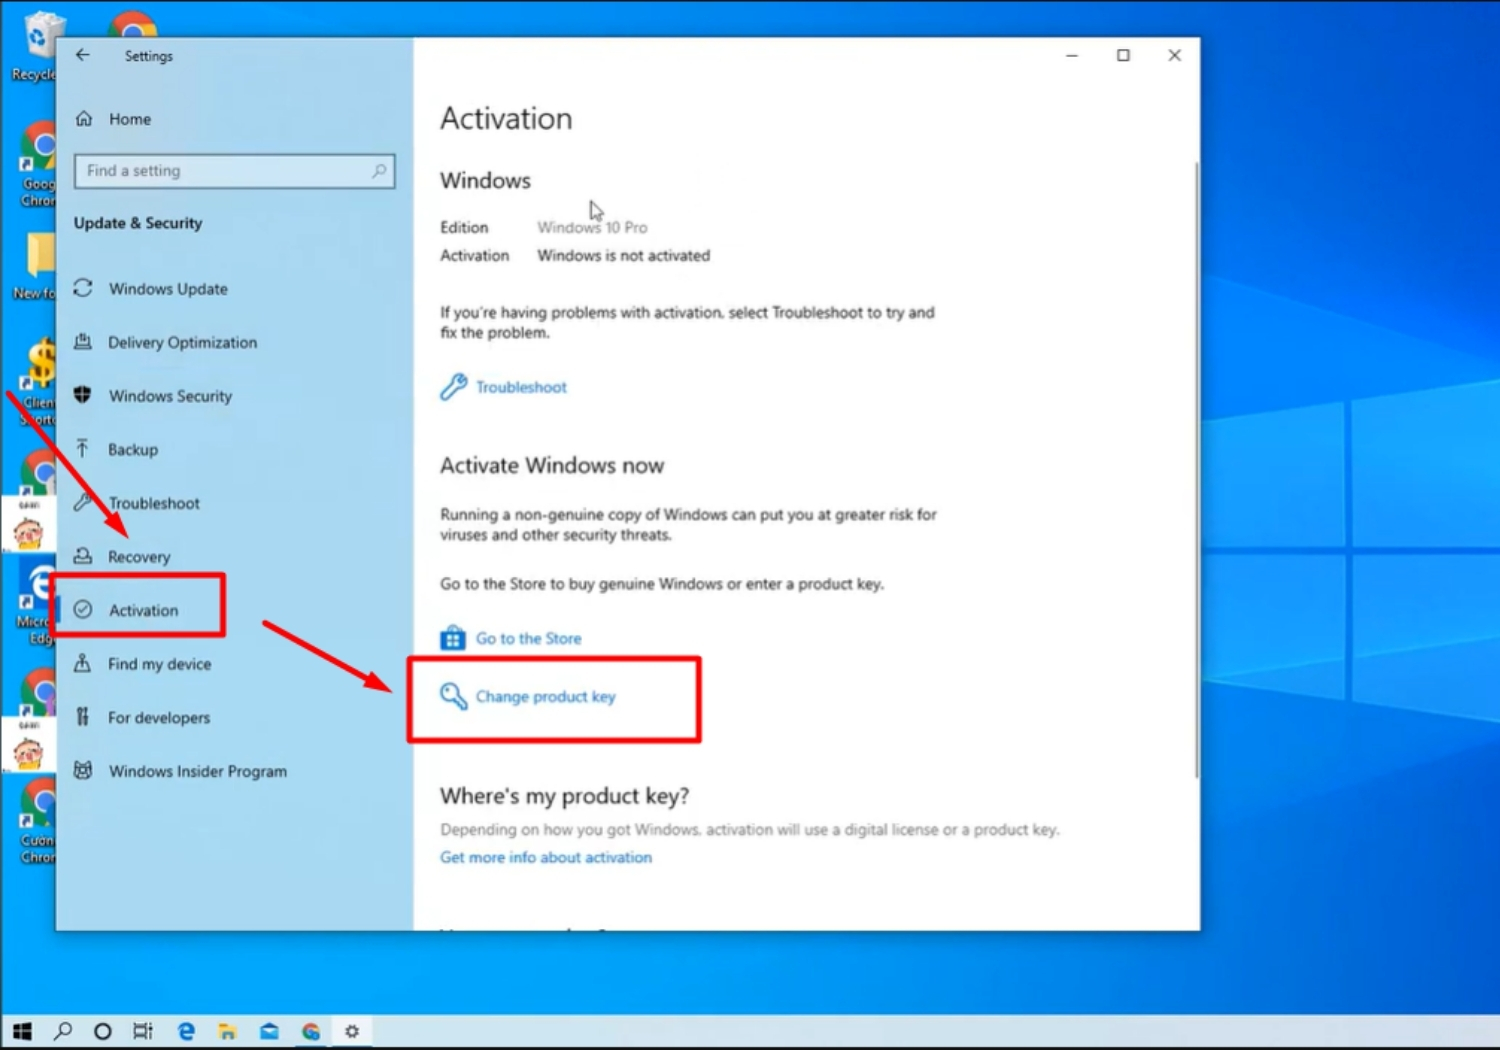Click the wrench icon beside Troubleshoot link
Viewport: 1500px width, 1050px height.
[454, 387]
